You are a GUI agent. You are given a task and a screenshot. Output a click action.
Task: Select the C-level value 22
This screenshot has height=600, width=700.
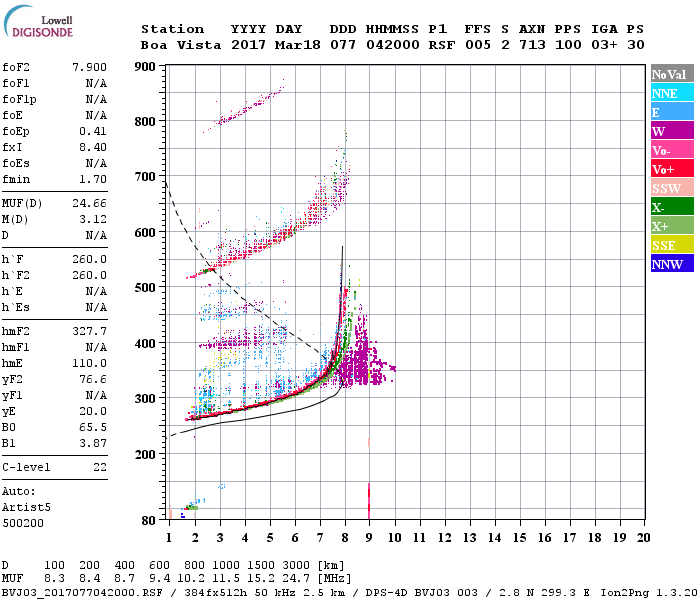[98, 467]
